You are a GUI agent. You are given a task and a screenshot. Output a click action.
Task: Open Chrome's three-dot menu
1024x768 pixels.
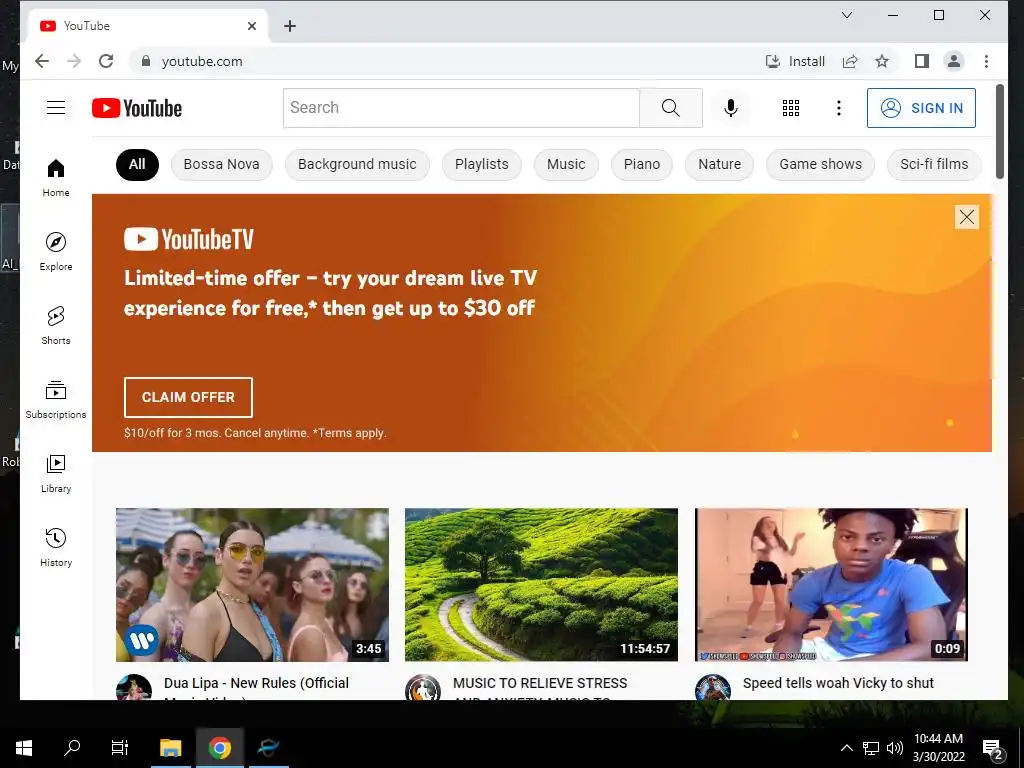click(x=986, y=61)
